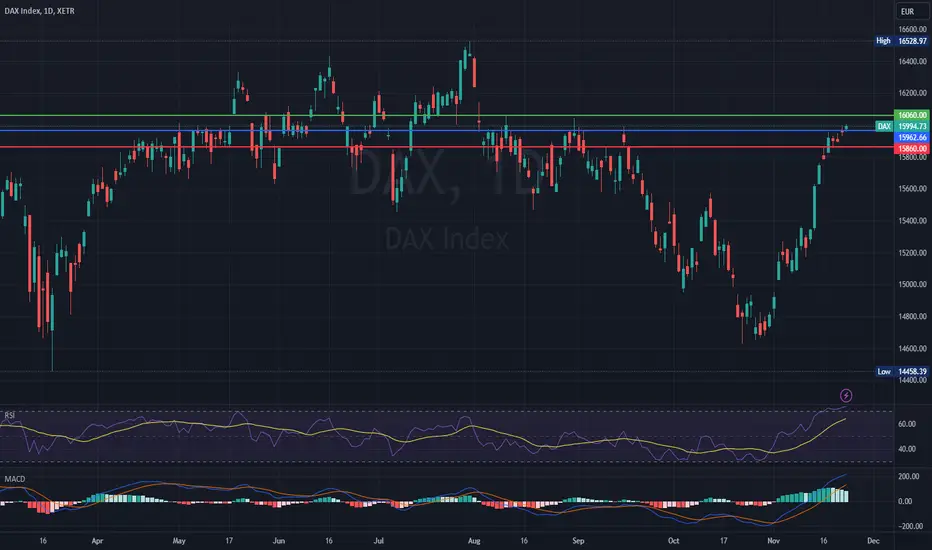Click the blue 15962.66 price line label
932x550 pixels.
click(912, 137)
